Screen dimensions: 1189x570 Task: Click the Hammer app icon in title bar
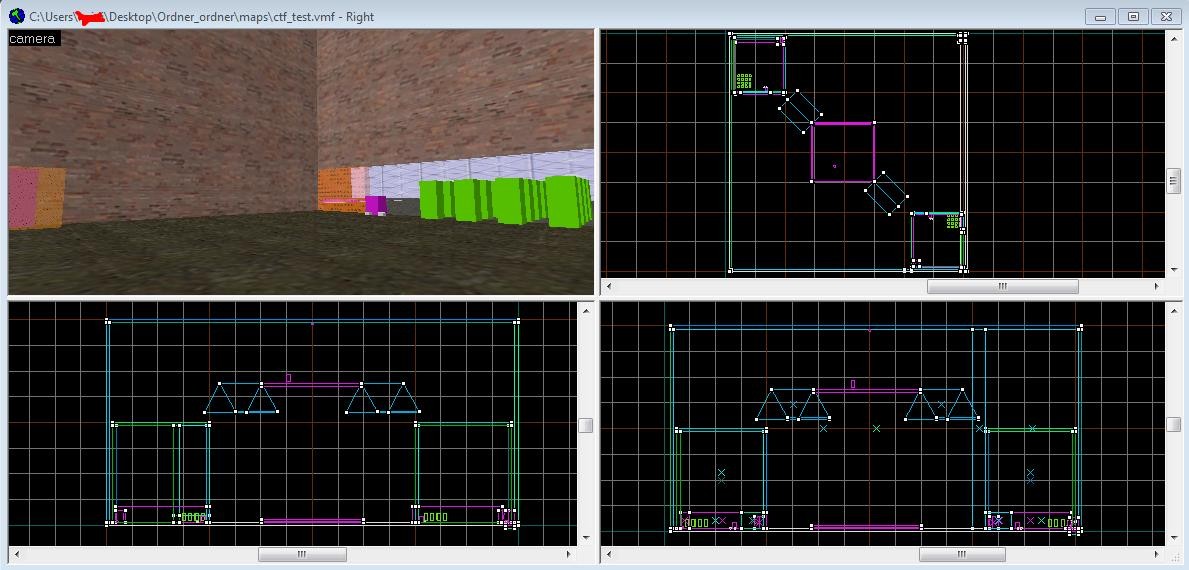point(16,16)
